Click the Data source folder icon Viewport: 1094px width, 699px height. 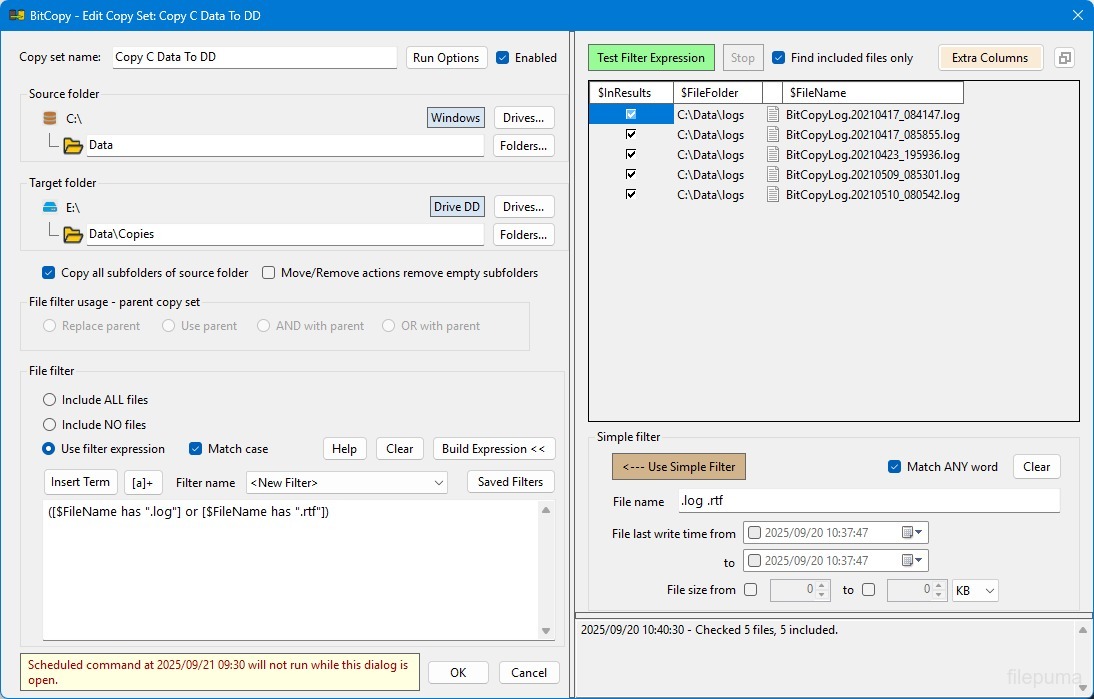[73, 146]
